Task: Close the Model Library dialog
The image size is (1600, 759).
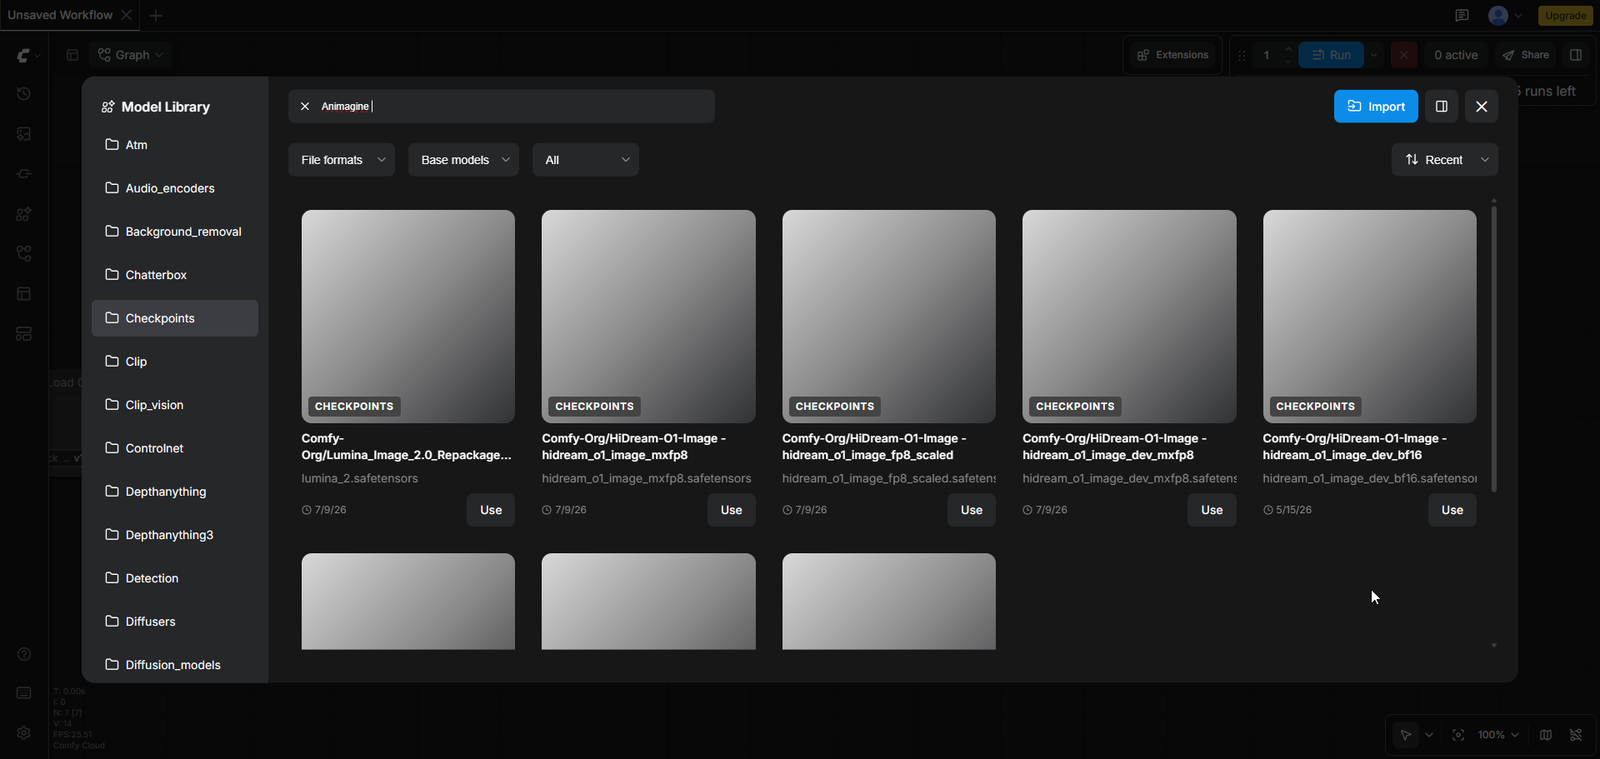Action: pos(1481,106)
